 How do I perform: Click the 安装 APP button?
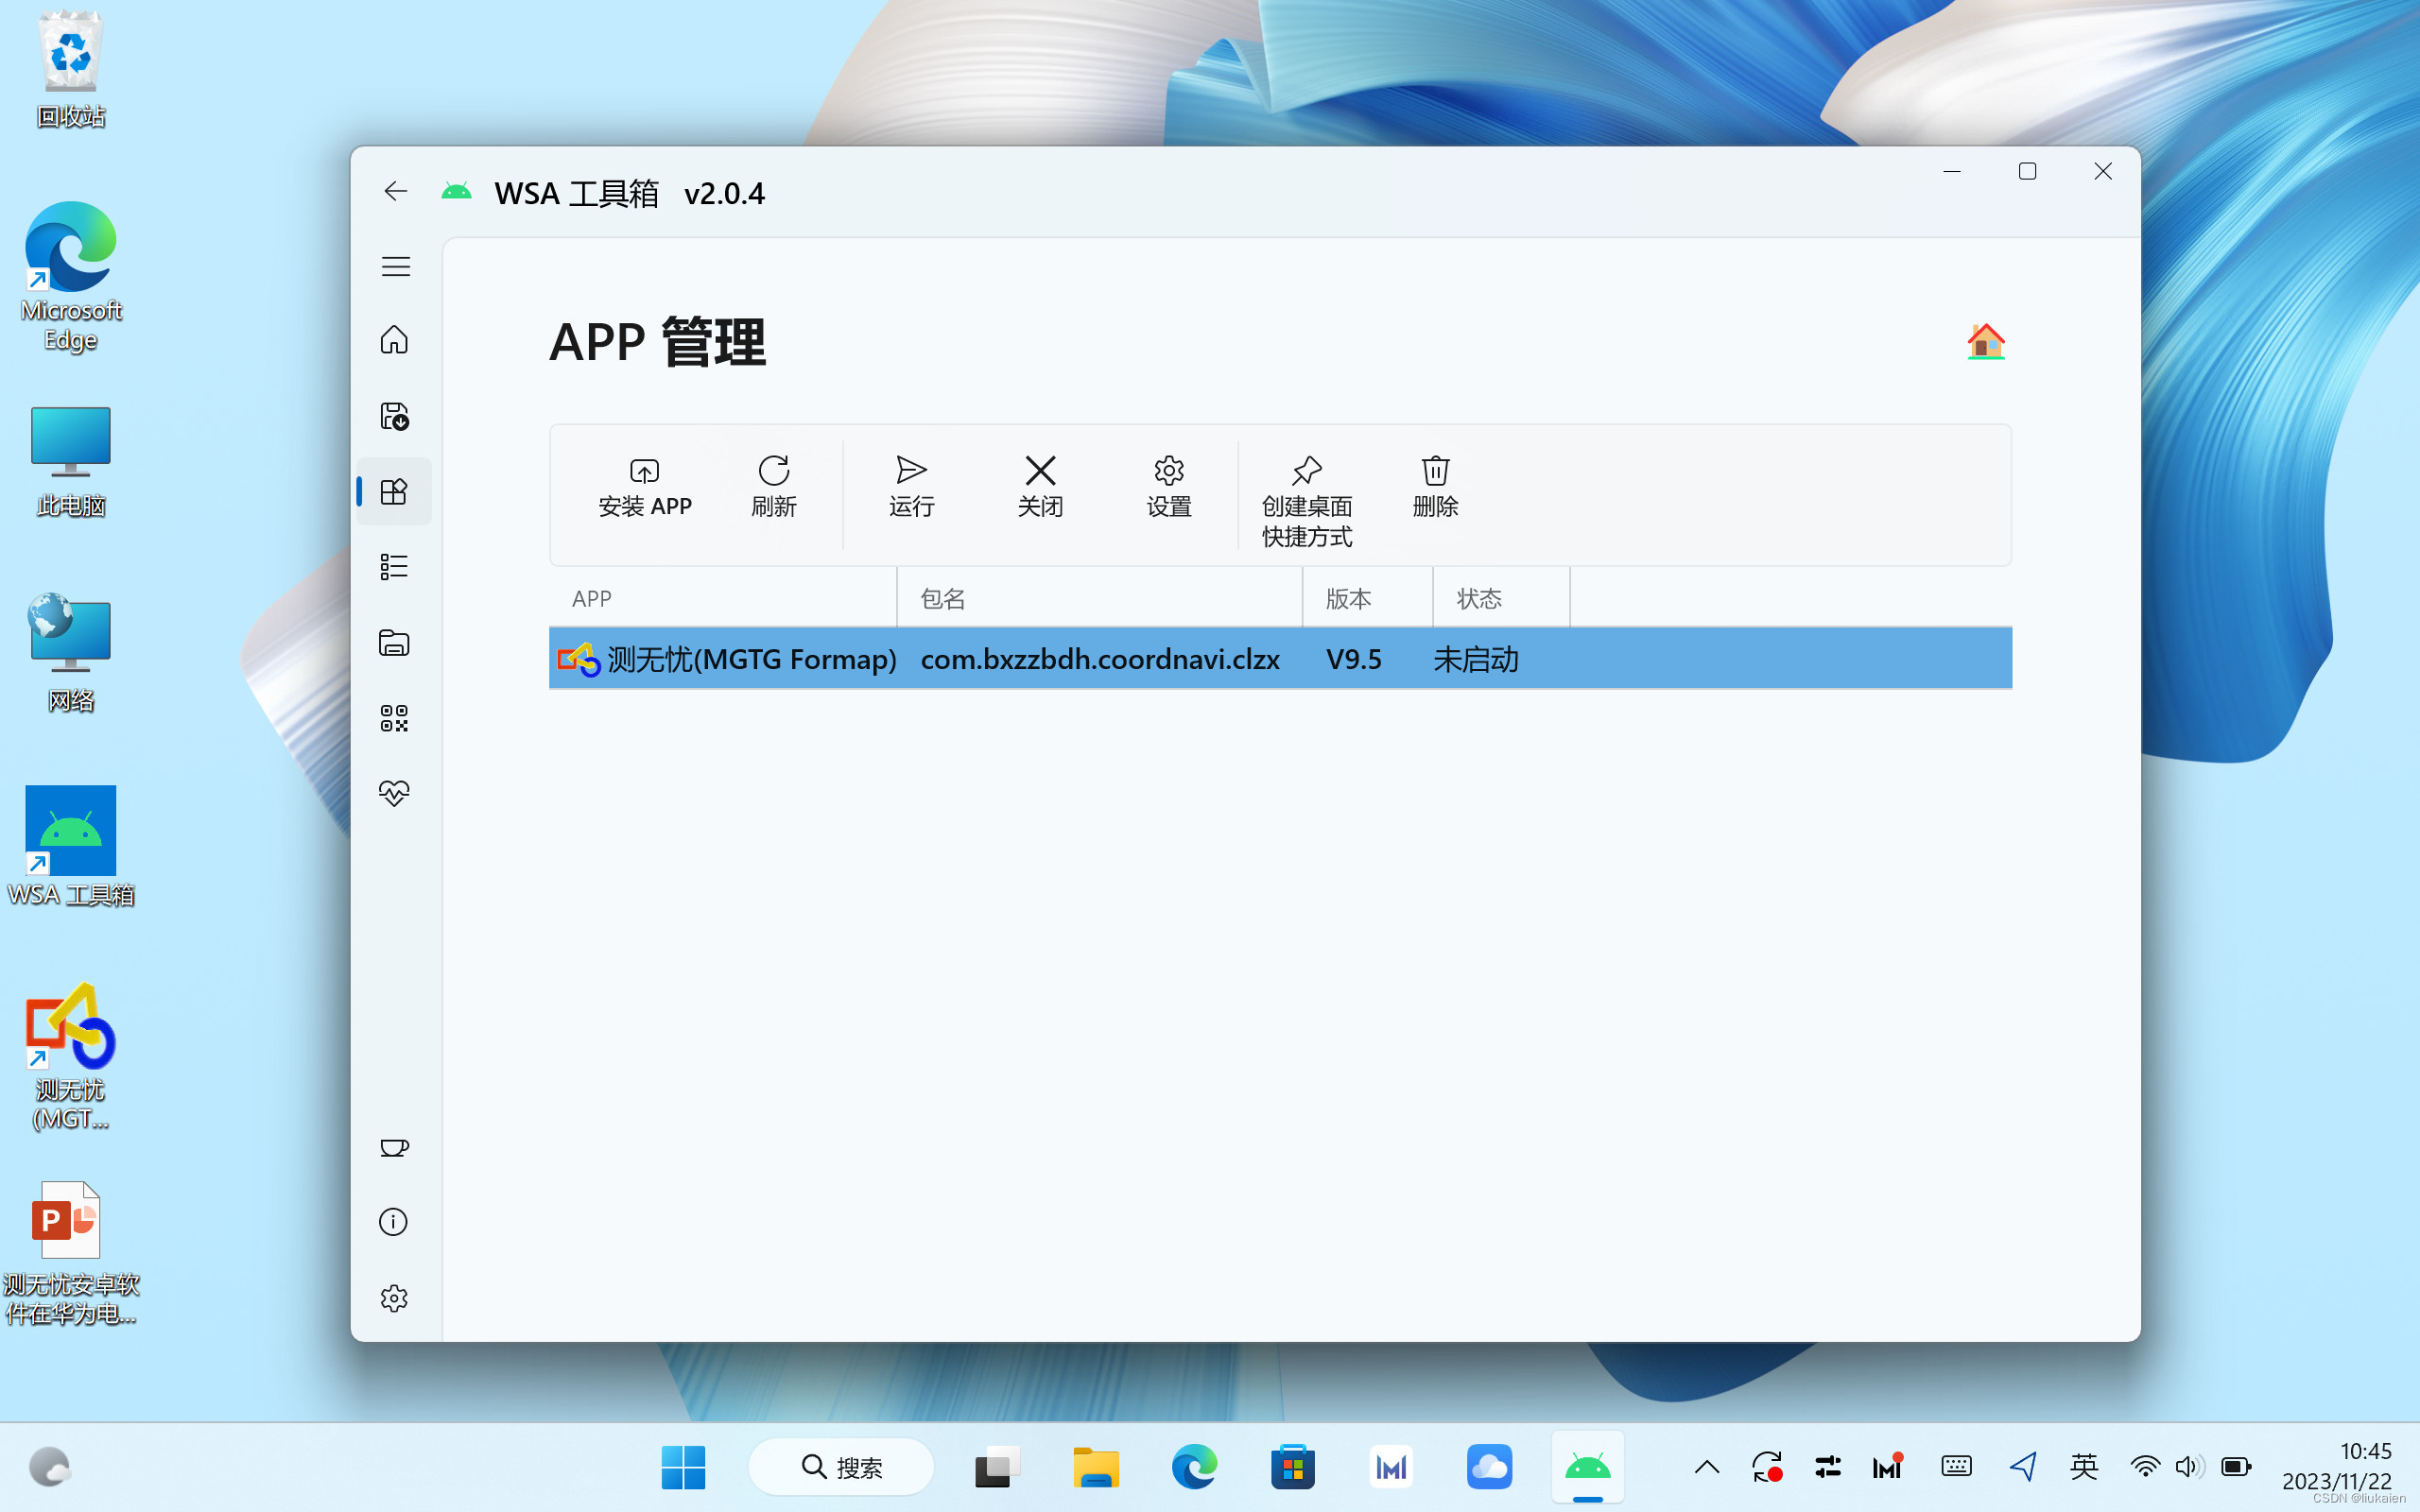pos(645,488)
